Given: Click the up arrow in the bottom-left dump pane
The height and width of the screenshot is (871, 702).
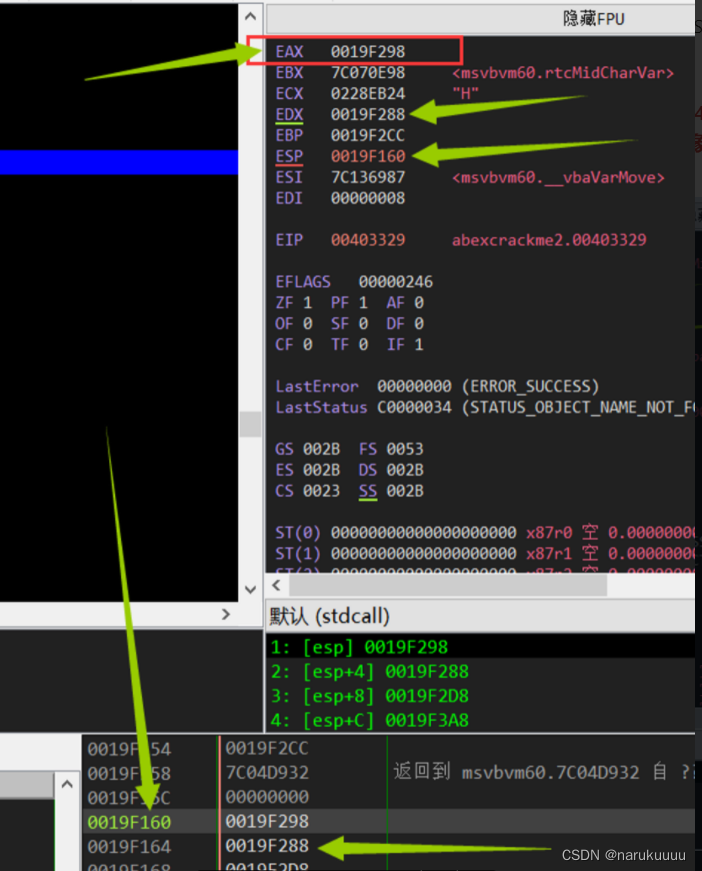Looking at the screenshot, I should (67, 784).
